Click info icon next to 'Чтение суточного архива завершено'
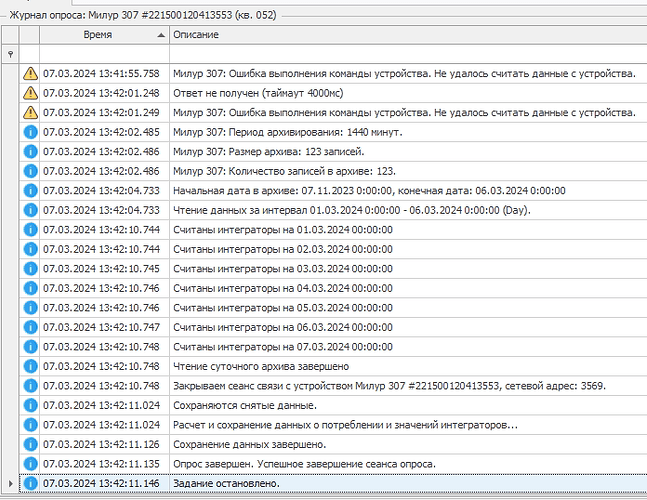 pos(29,366)
